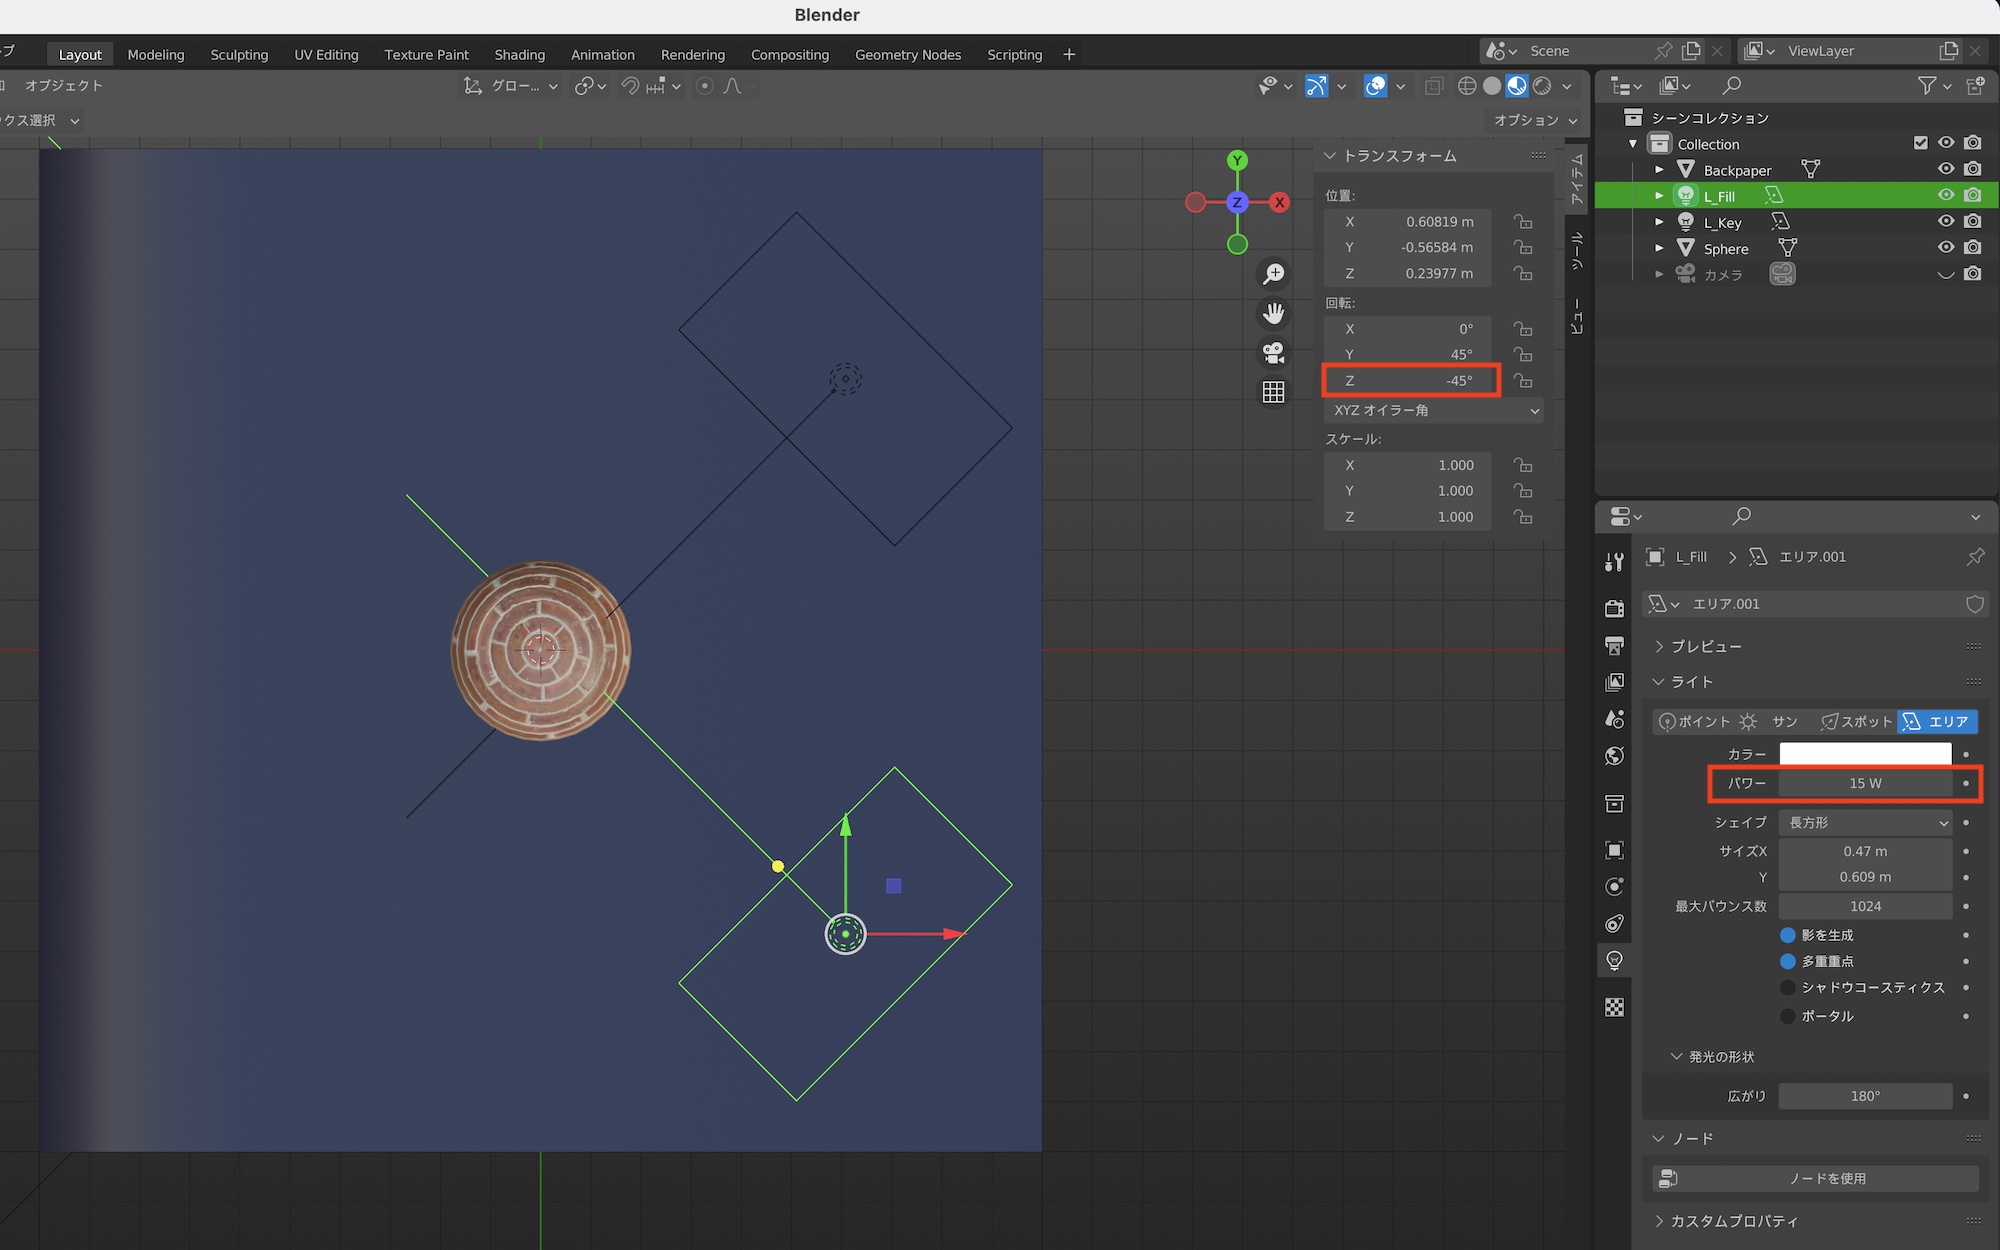Switch orthographic perspective grid icon
Screen dimensions: 2000x1250
[x=1273, y=392]
